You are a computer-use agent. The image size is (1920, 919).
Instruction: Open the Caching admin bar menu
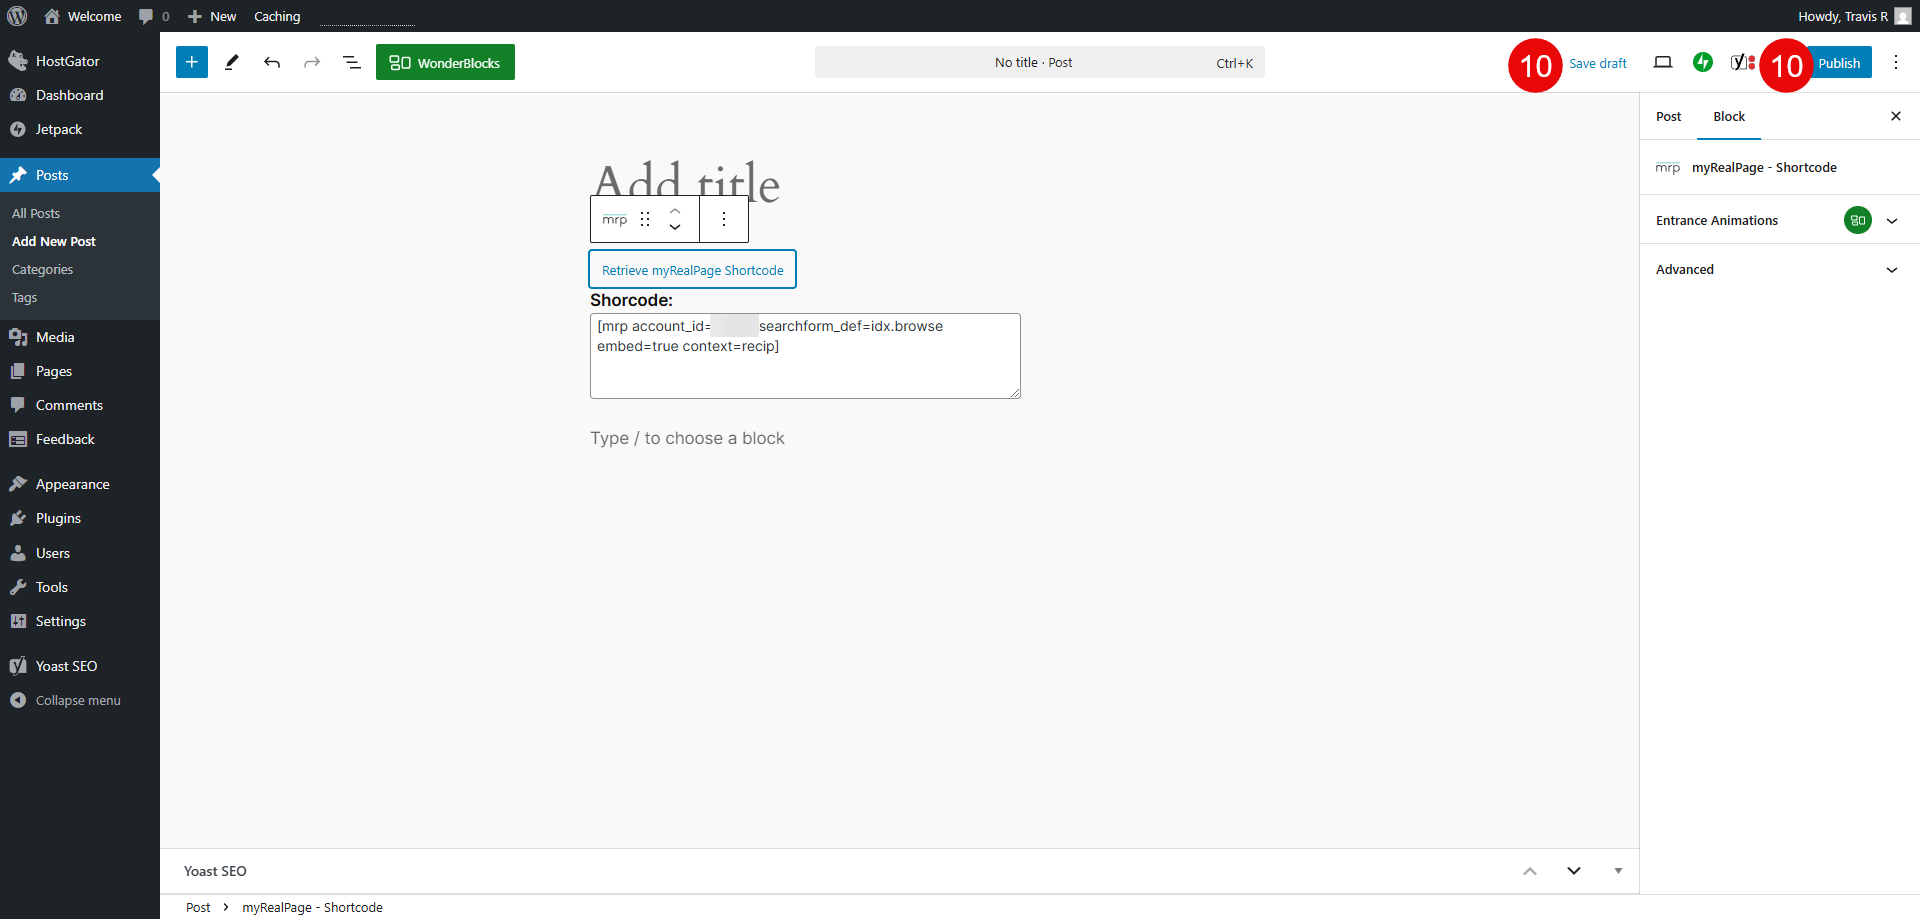tap(277, 16)
